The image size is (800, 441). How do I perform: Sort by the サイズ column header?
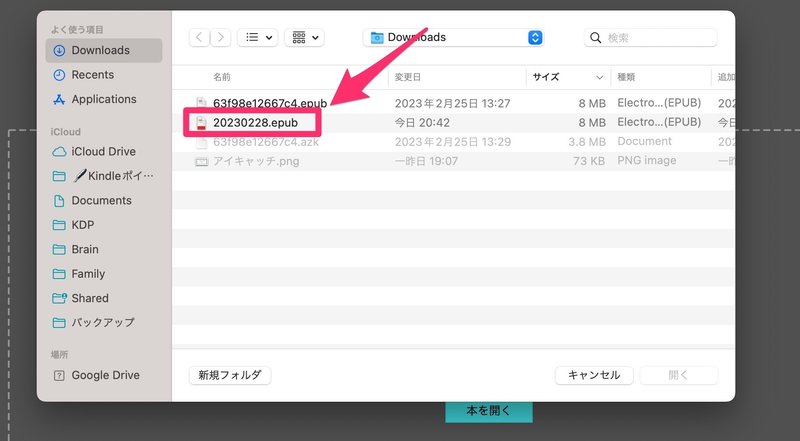click(546, 77)
